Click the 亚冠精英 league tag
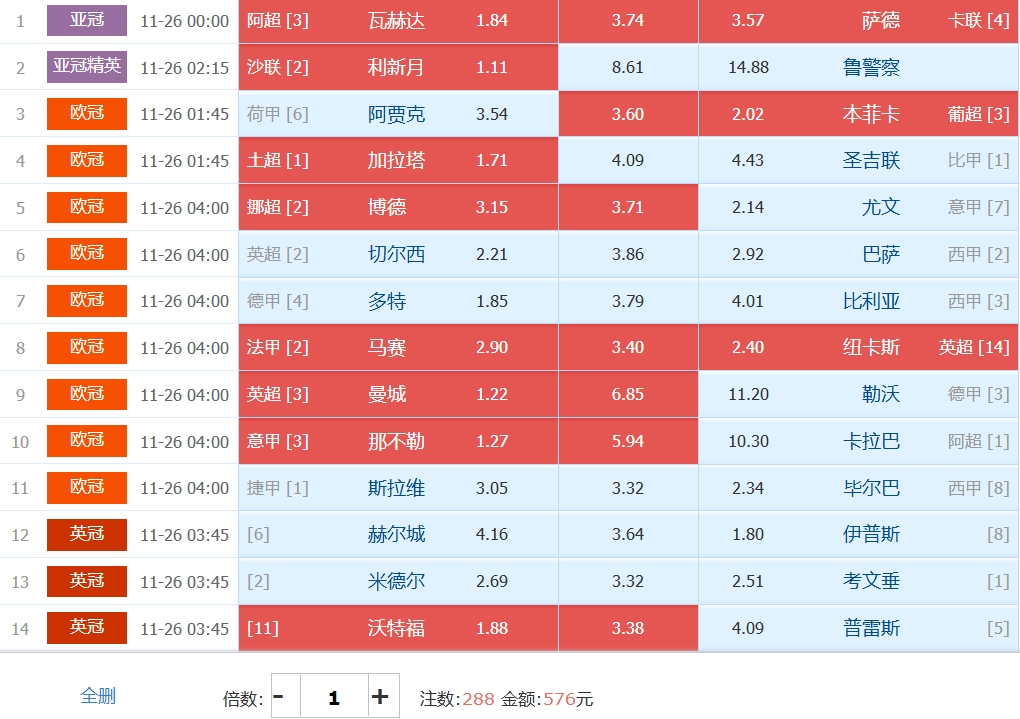Screen dimensions: 1020x719 coord(87,67)
